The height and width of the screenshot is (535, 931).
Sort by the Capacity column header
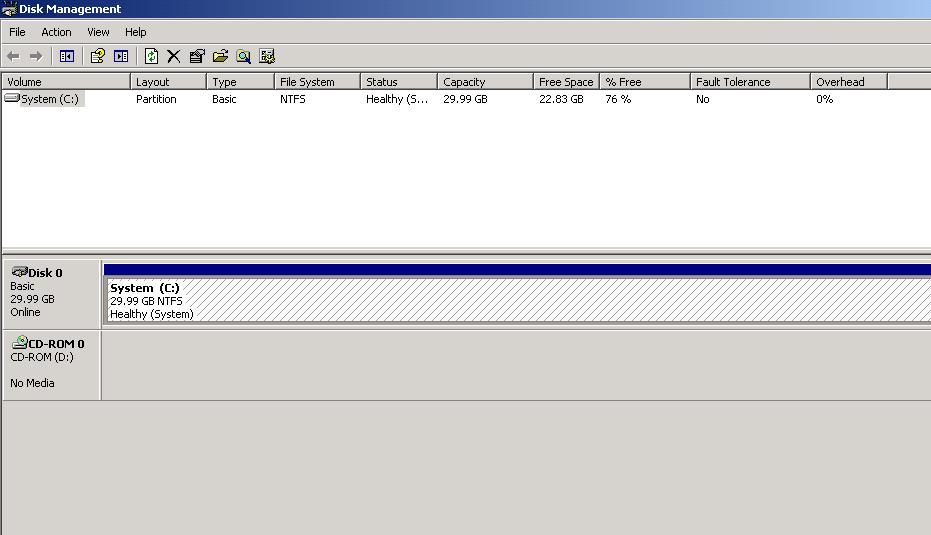(x=484, y=82)
